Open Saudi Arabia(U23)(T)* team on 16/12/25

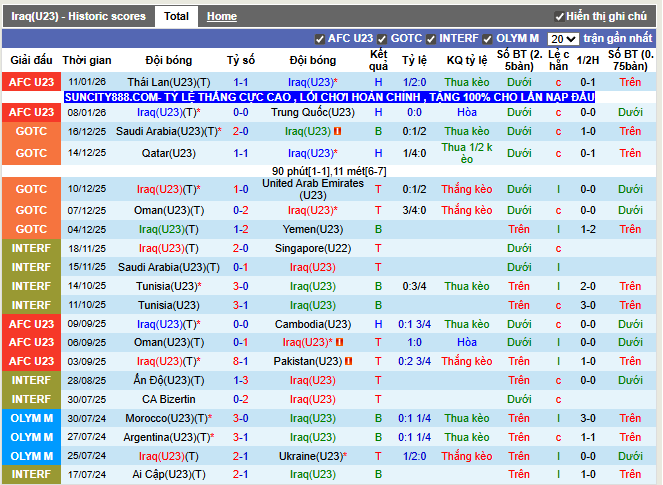point(169,132)
